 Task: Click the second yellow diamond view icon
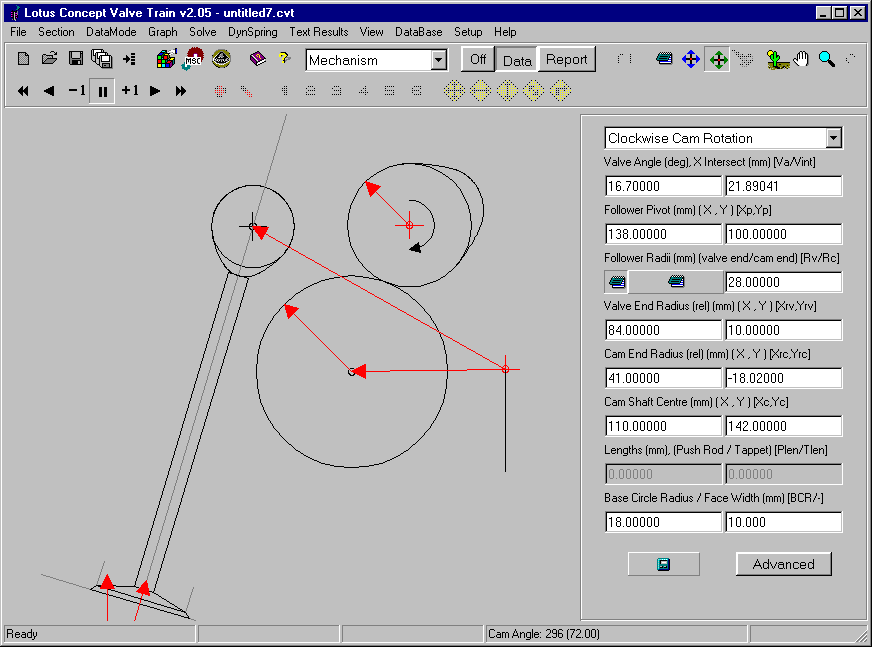(480, 91)
